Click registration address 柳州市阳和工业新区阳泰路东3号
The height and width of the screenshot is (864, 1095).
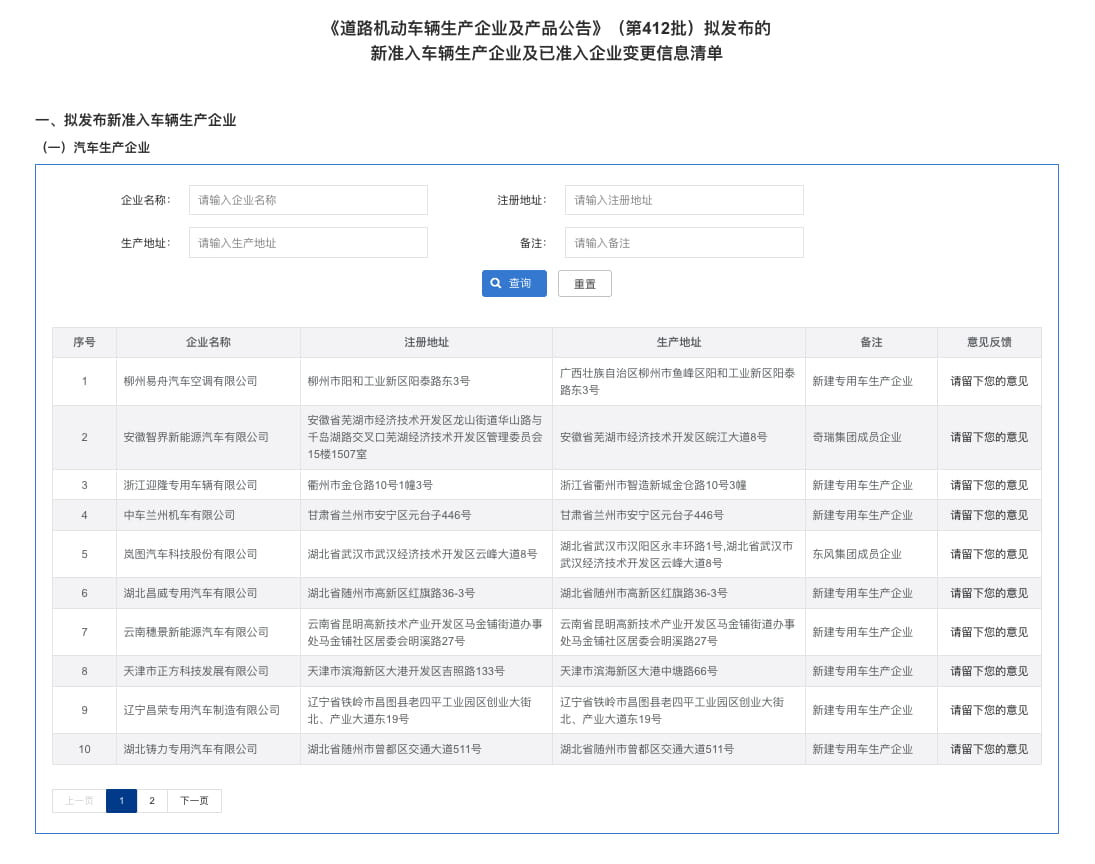[x=388, y=381]
